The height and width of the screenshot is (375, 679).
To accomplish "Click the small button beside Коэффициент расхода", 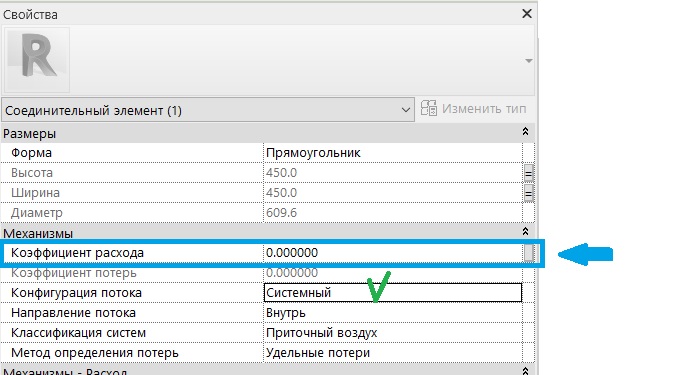I will coord(529,253).
